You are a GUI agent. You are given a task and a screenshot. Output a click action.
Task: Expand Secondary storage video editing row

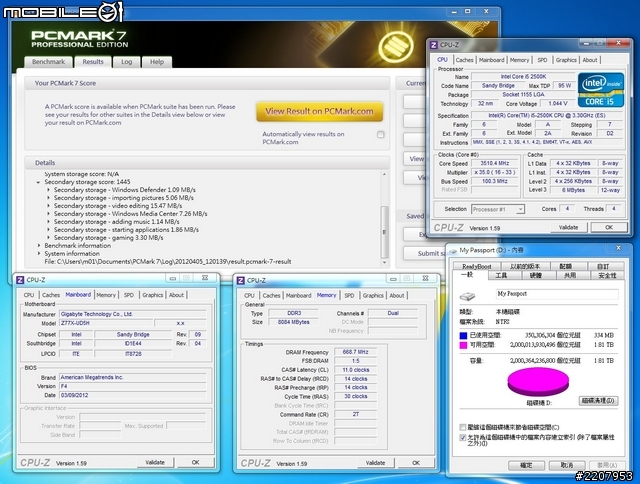tap(48, 206)
